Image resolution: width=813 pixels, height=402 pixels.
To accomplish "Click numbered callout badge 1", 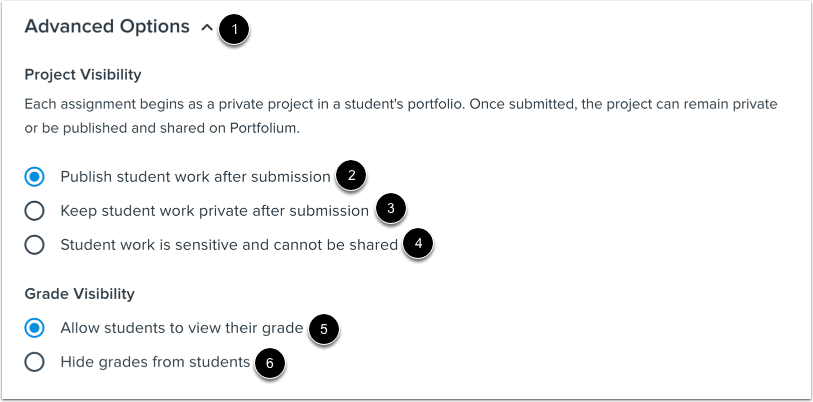I will point(234,29).
